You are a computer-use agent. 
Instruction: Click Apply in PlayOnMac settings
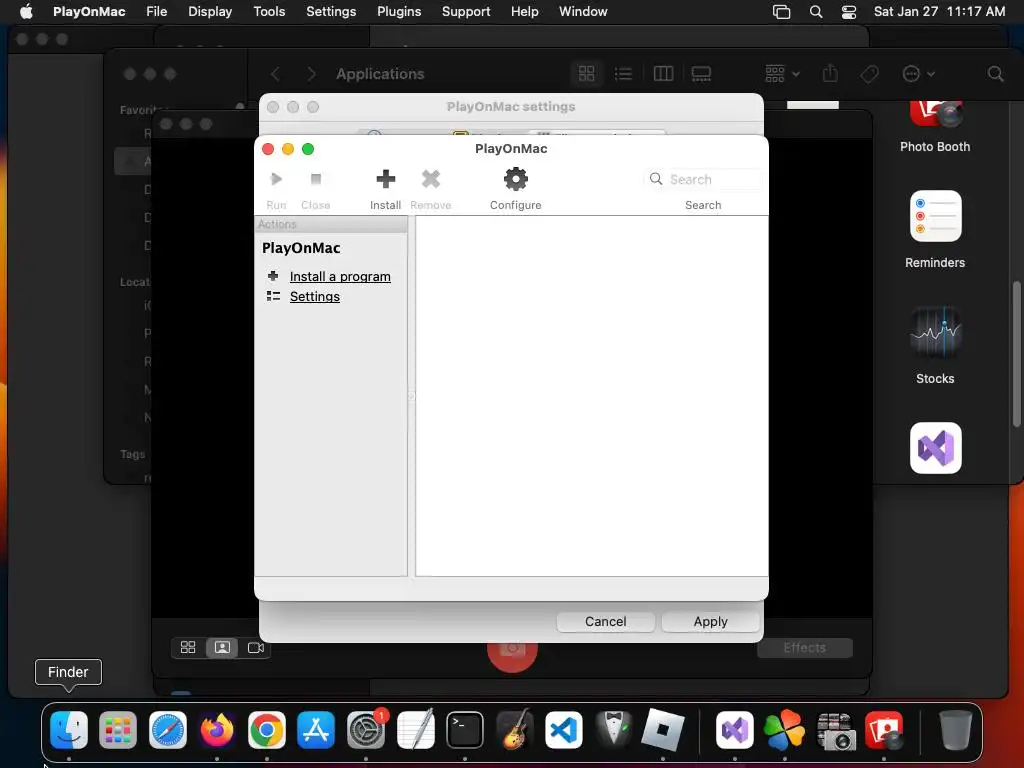[x=710, y=621]
